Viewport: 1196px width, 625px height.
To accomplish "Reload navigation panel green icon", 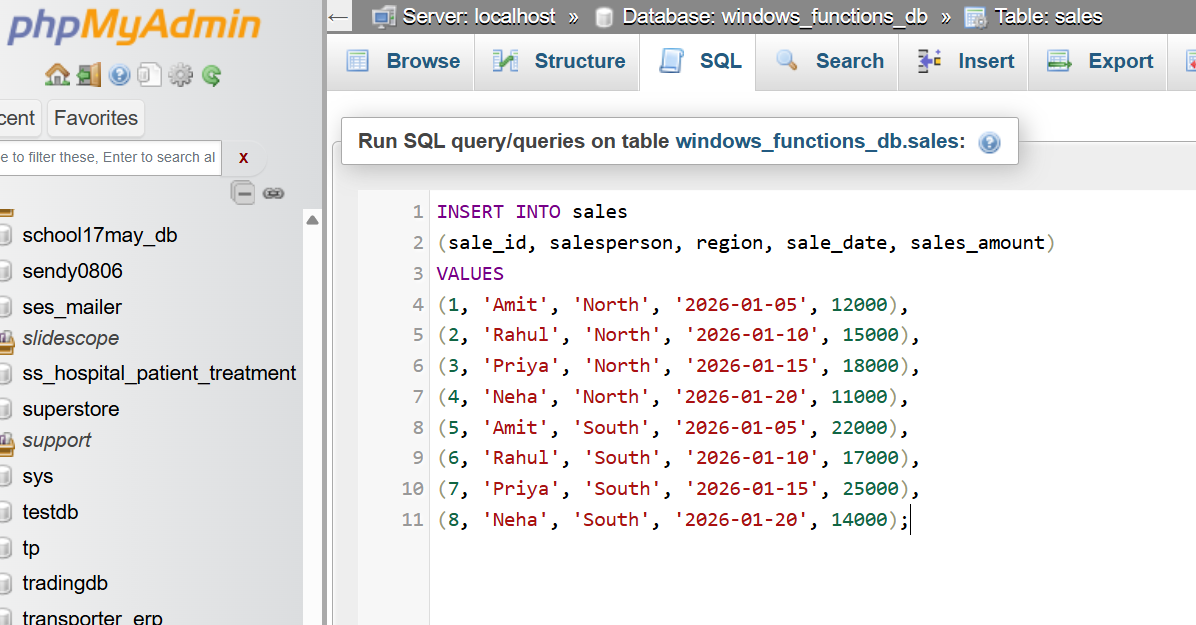I will tap(212, 75).
